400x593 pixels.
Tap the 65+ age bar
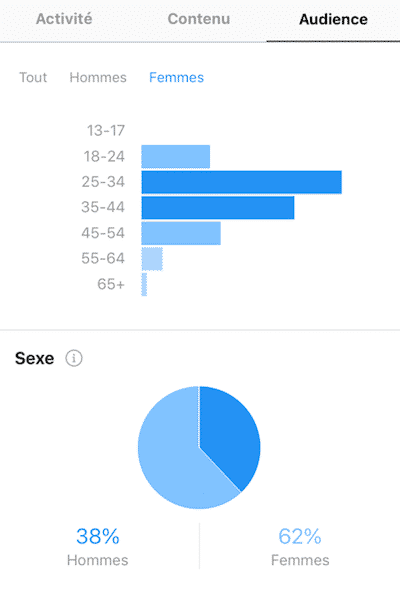[144, 284]
